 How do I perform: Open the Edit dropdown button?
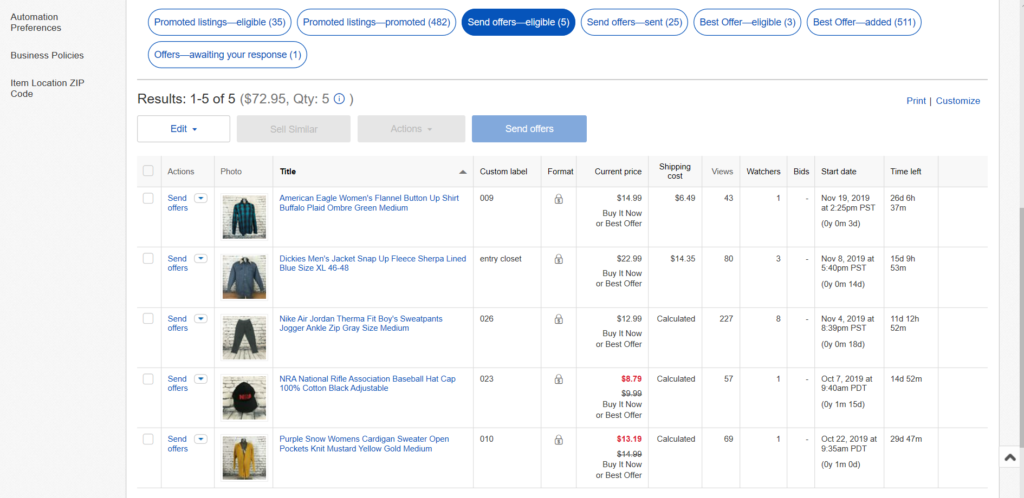(184, 129)
